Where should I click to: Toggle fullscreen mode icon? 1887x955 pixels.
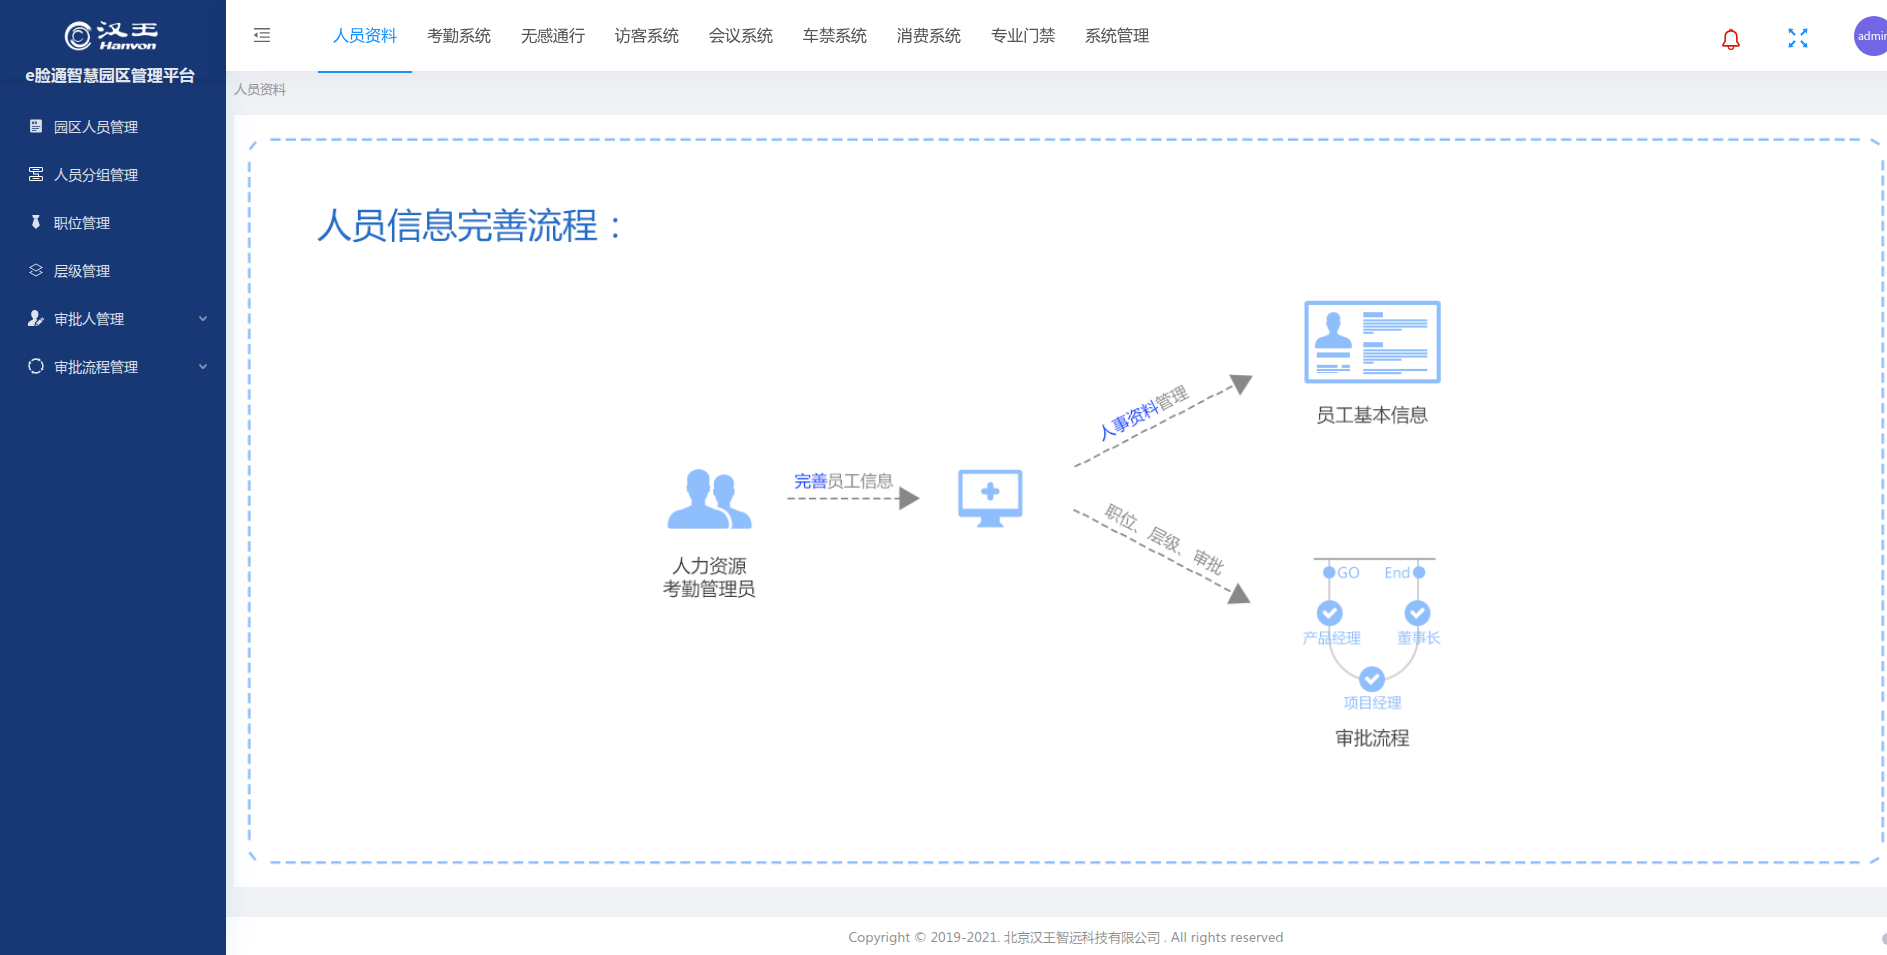pyautogui.click(x=1797, y=38)
